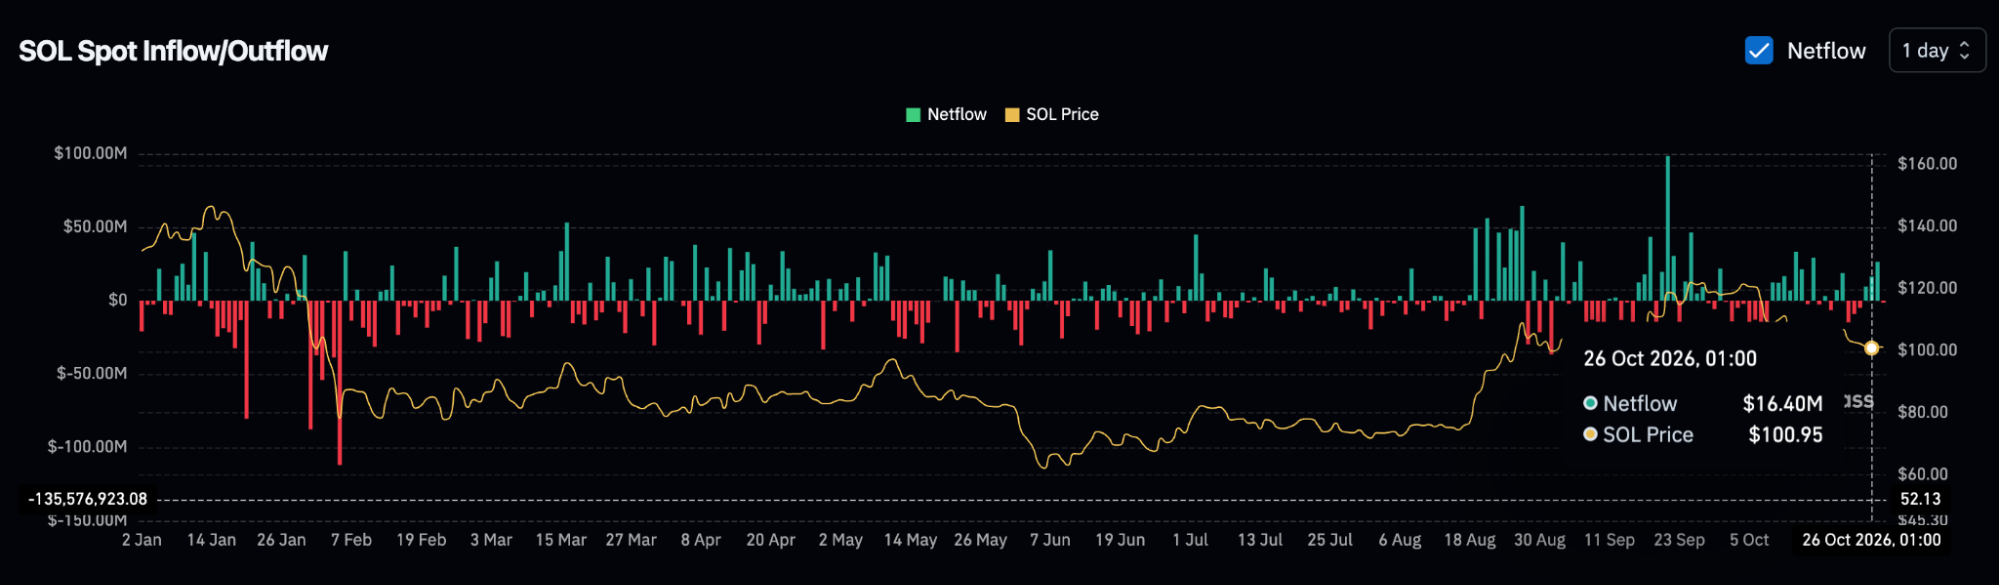Click the 19 Jun x-axis label
Image resolution: width=1999 pixels, height=585 pixels.
point(1120,540)
